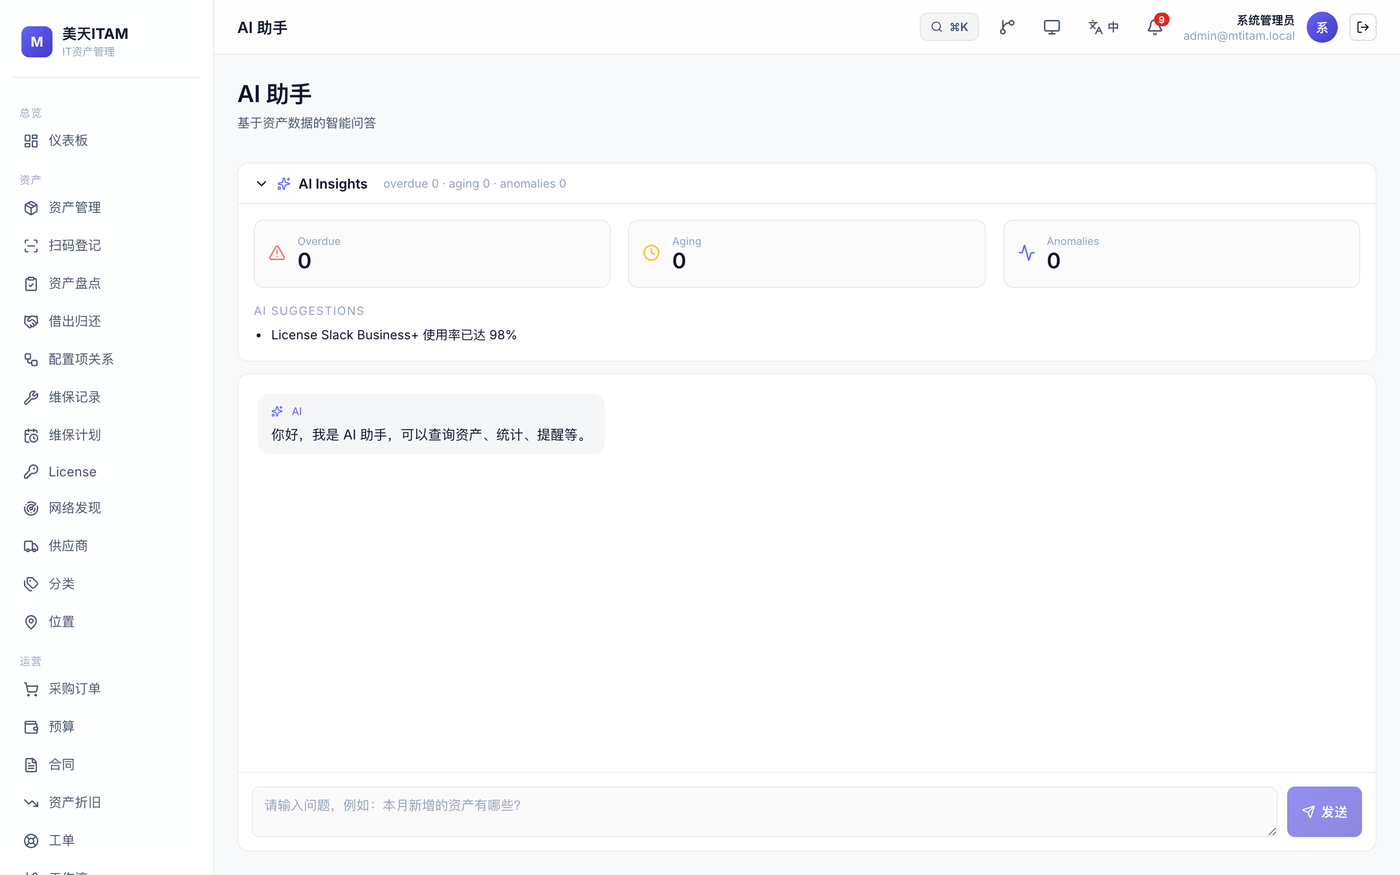Click the Aging stat card
This screenshot has height=875, width=1400.
click(x=806, y=254)
